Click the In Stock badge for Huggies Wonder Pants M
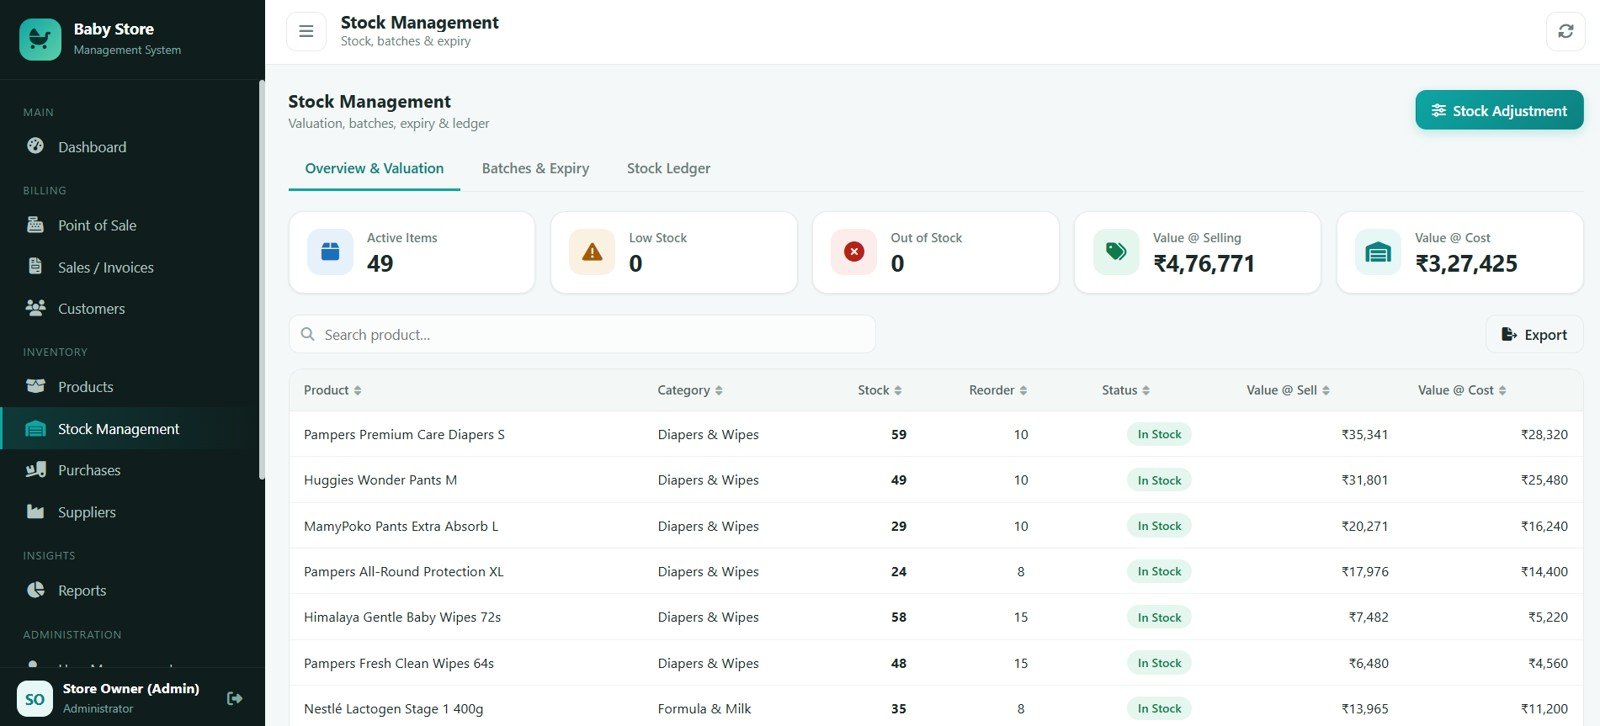Viewport: 1600px width, 726px height. [1159, 480]
